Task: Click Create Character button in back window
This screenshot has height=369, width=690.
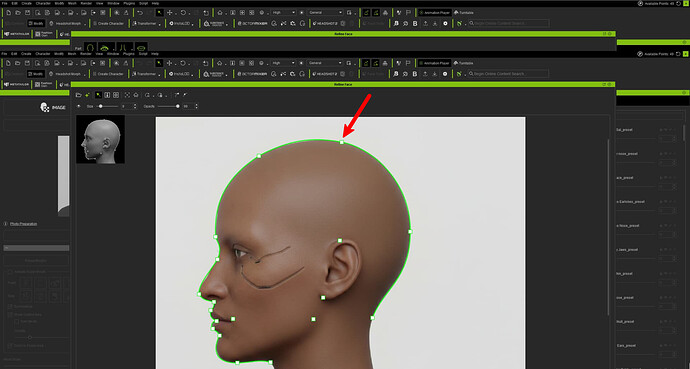Action: pos(107,23)
